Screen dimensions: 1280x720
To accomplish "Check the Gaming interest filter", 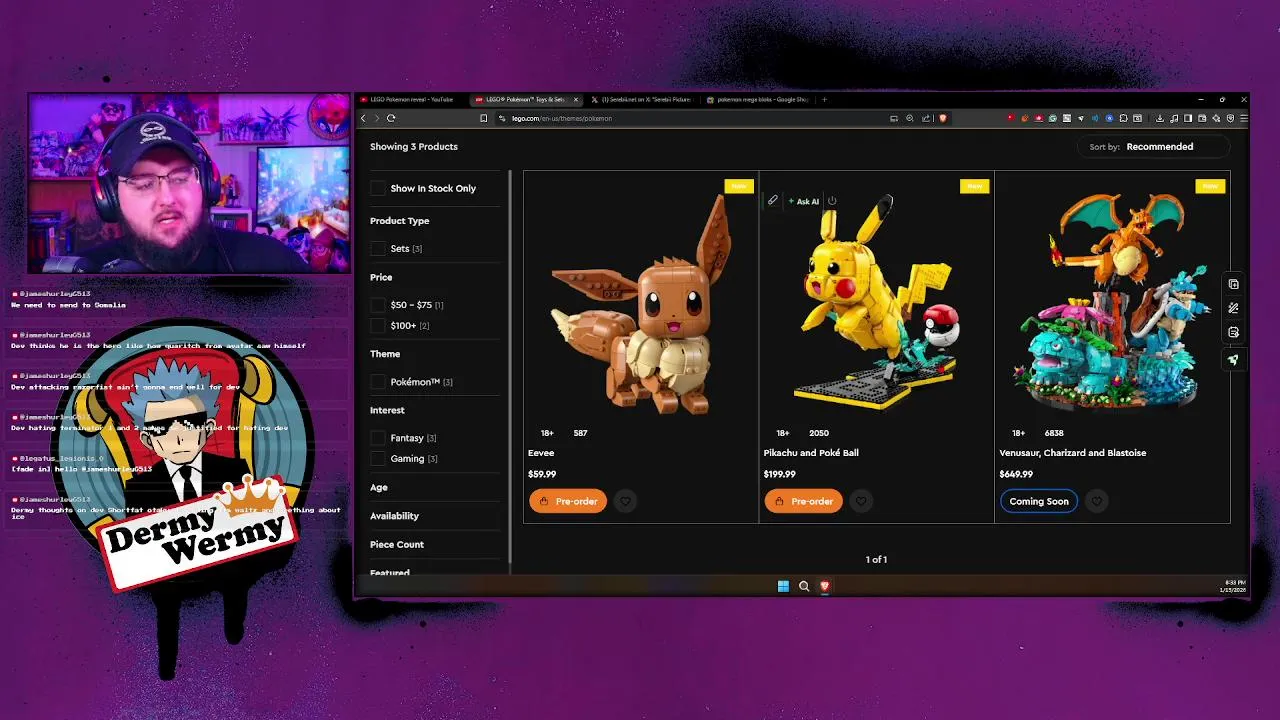I will coord(377,458).
